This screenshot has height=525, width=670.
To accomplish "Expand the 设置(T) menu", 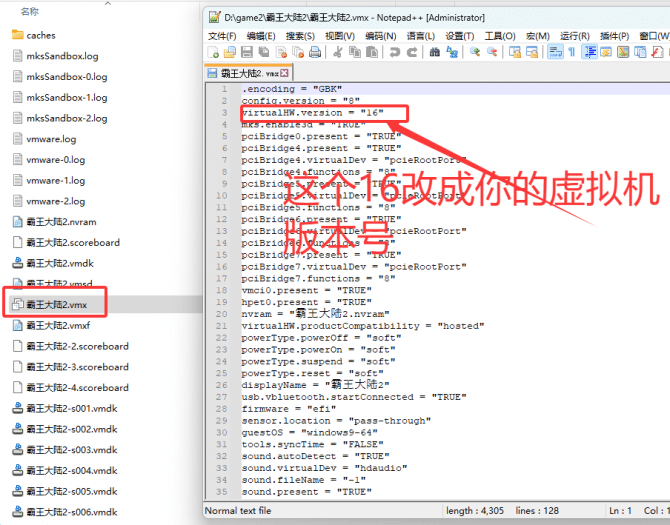I will 460,36.
